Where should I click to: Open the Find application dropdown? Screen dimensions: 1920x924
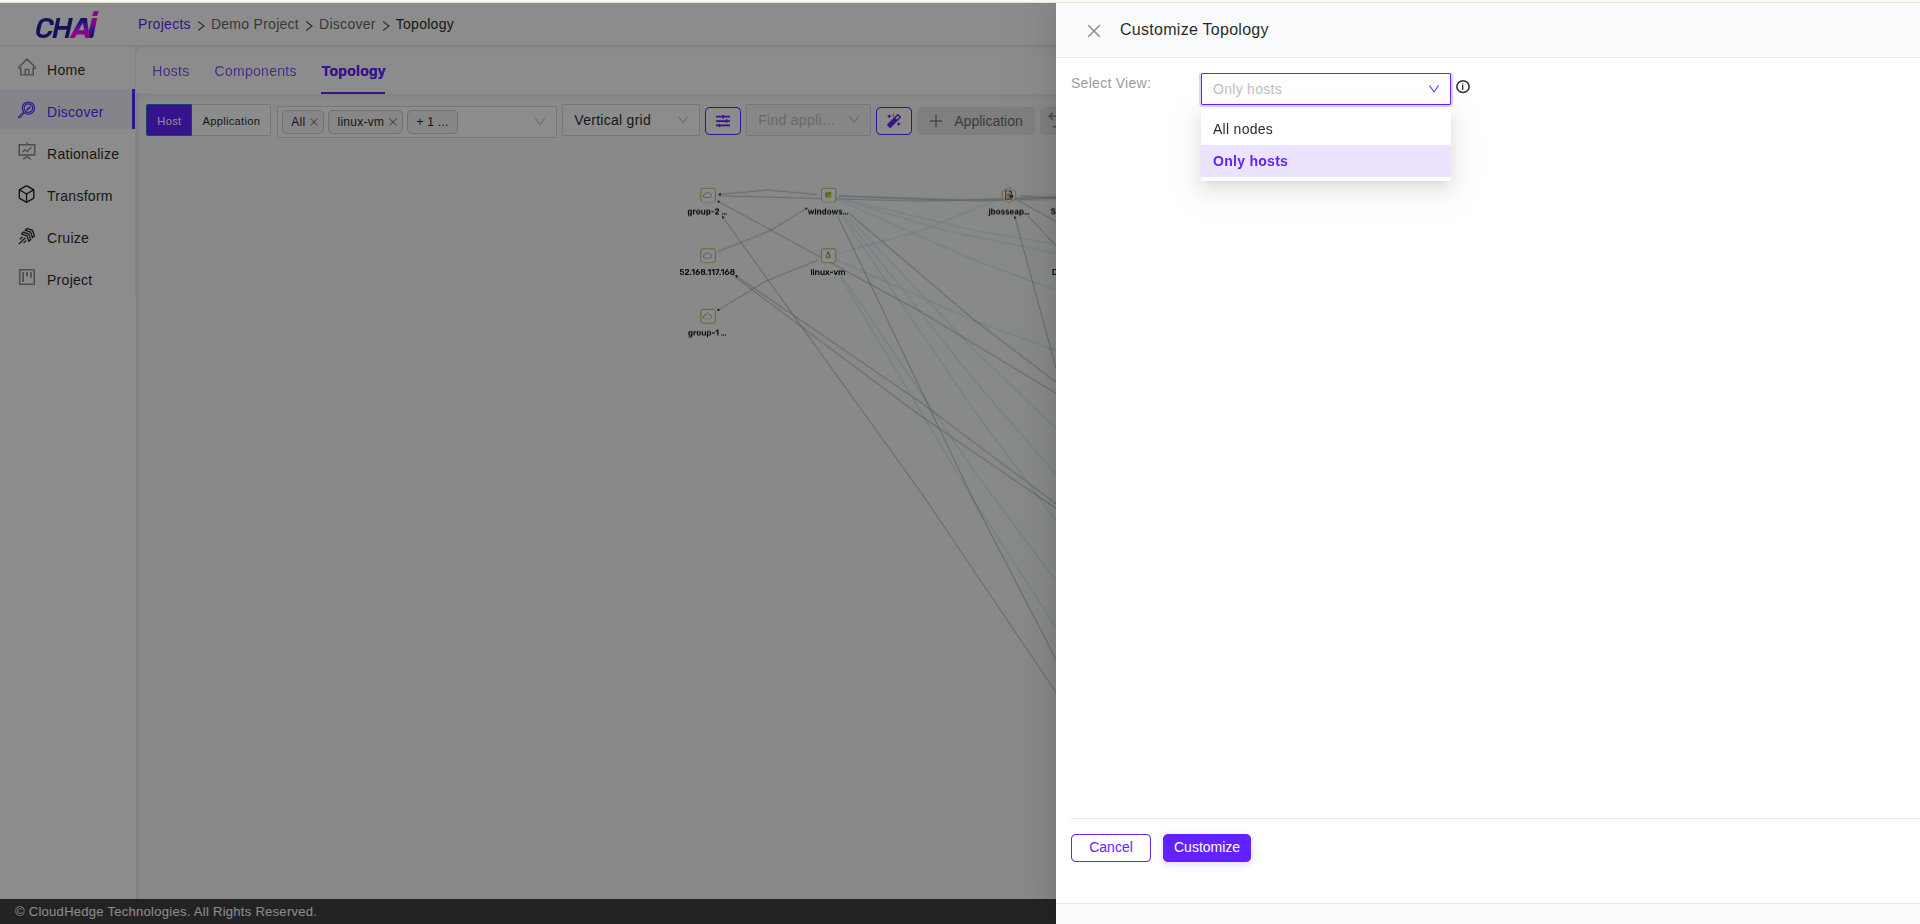tap(807, 120)
